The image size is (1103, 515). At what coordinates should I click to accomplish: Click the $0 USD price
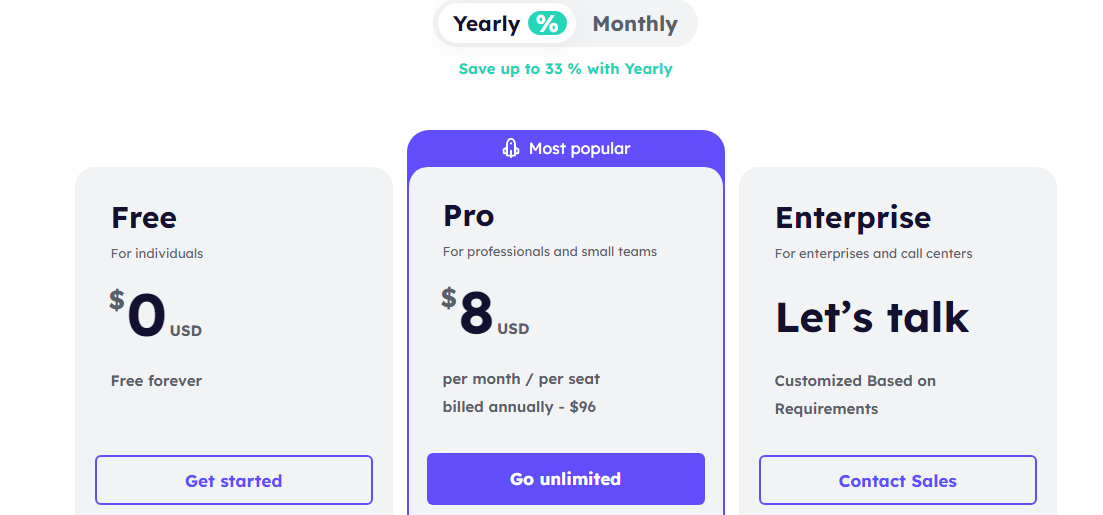pyautogui.click(x=155, y=315)
